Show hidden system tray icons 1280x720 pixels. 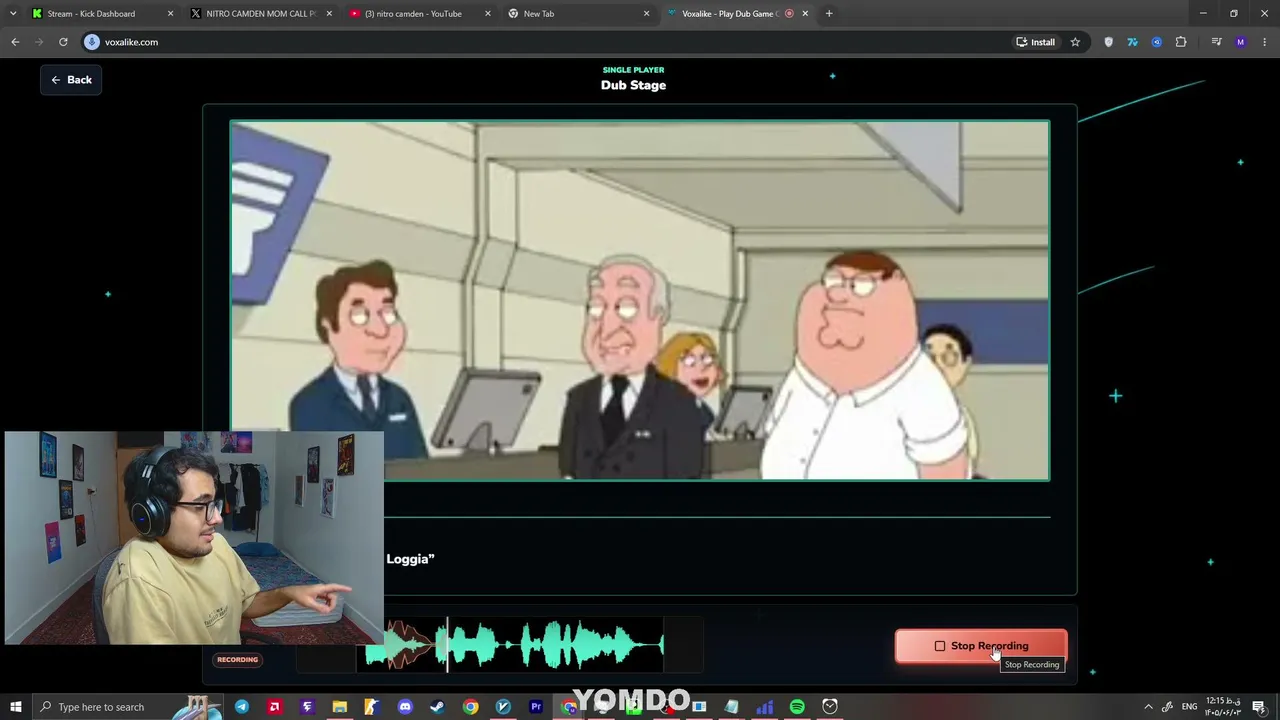tap(1148, 707)
